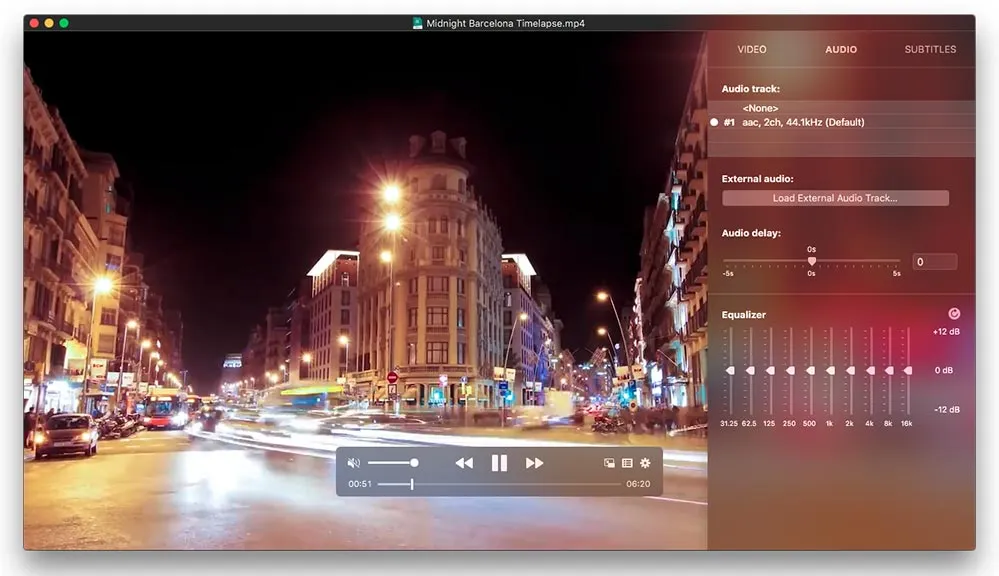999x576 pixels.
Task: Adjust the volume slider knob
Action: 415,462
